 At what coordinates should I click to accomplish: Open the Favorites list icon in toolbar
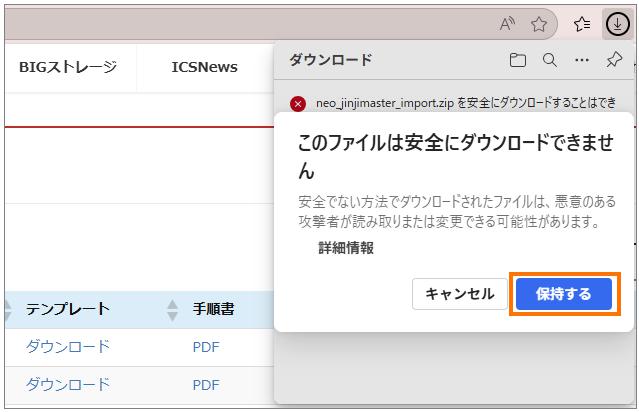582,24
